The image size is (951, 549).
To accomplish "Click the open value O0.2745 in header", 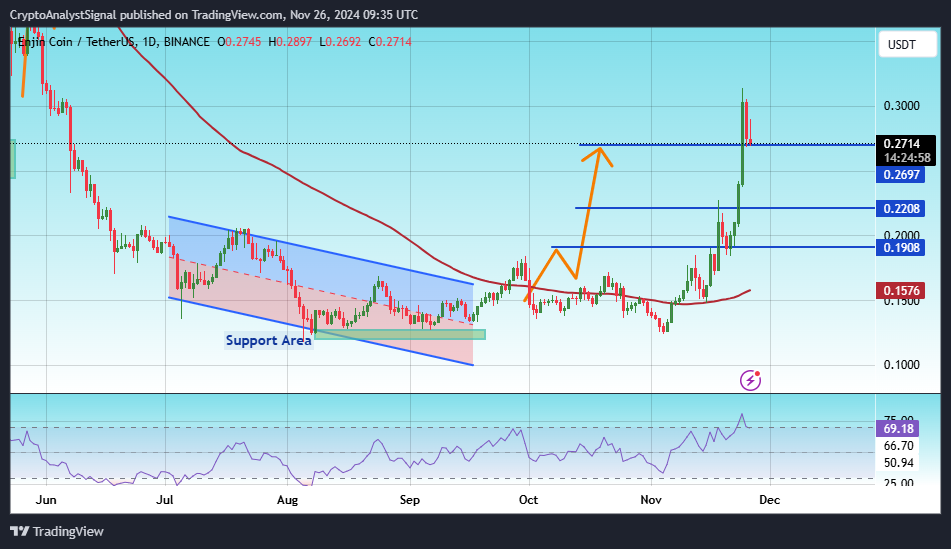I will (239, 42).
